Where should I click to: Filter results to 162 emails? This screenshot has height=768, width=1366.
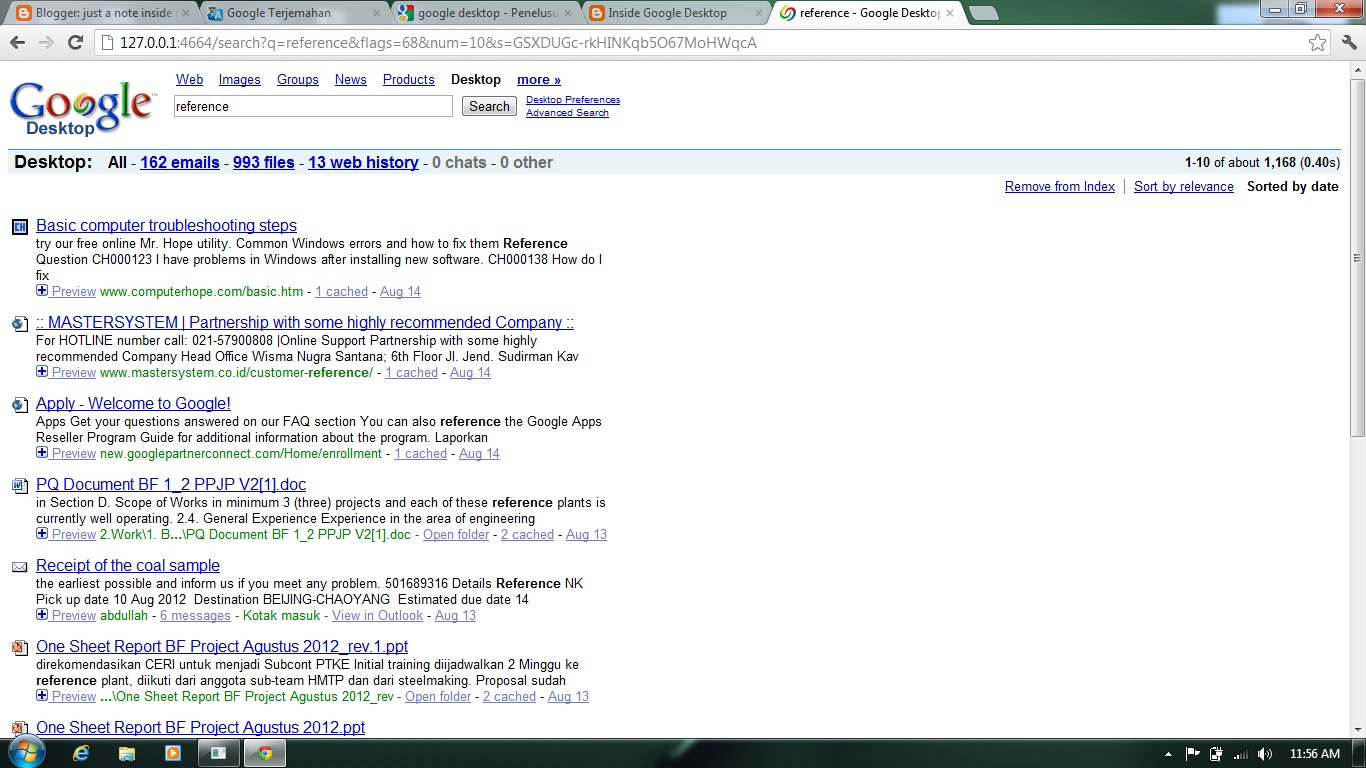(180, 163)
